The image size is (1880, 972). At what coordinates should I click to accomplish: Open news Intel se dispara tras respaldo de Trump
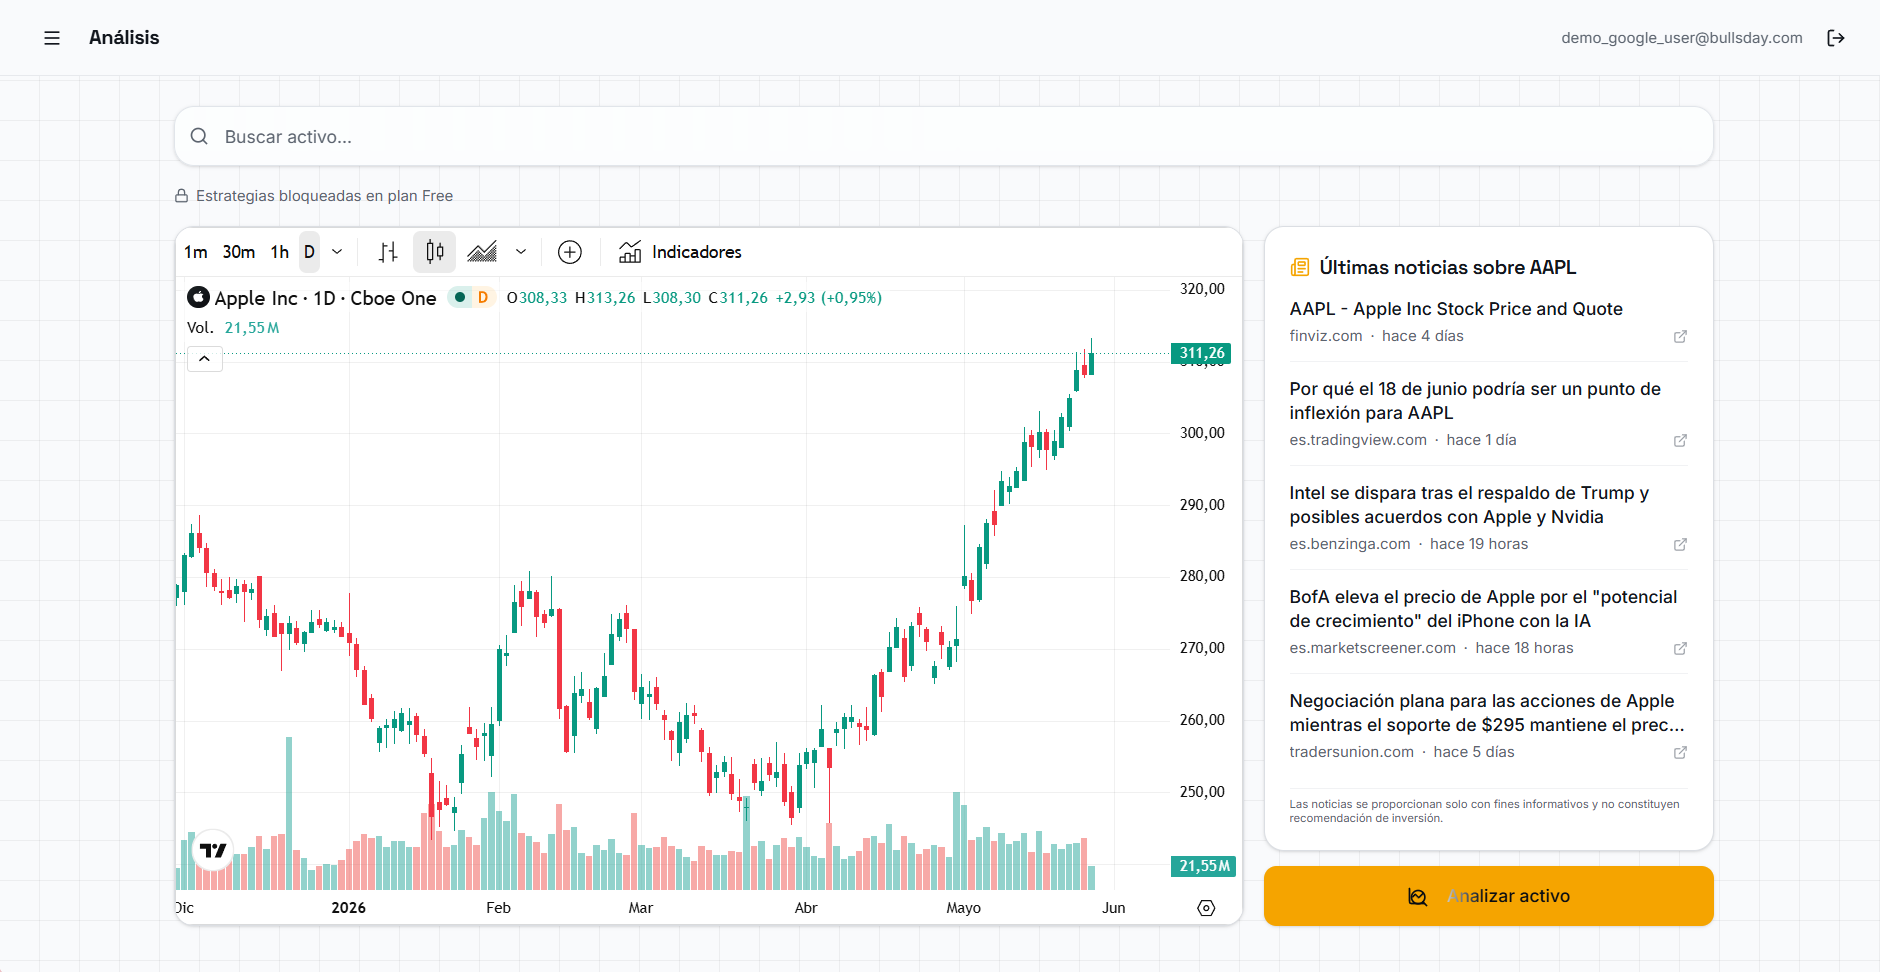1469,505
